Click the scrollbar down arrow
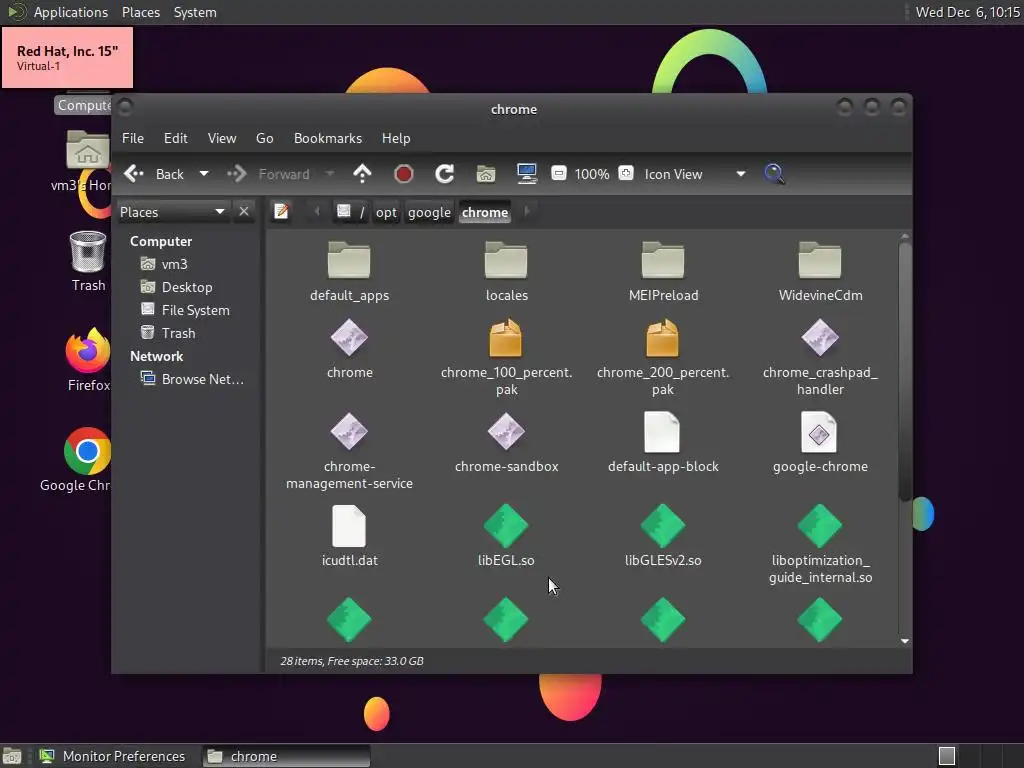This screenshot has height=768, width=1024. (x=904, y=641)
